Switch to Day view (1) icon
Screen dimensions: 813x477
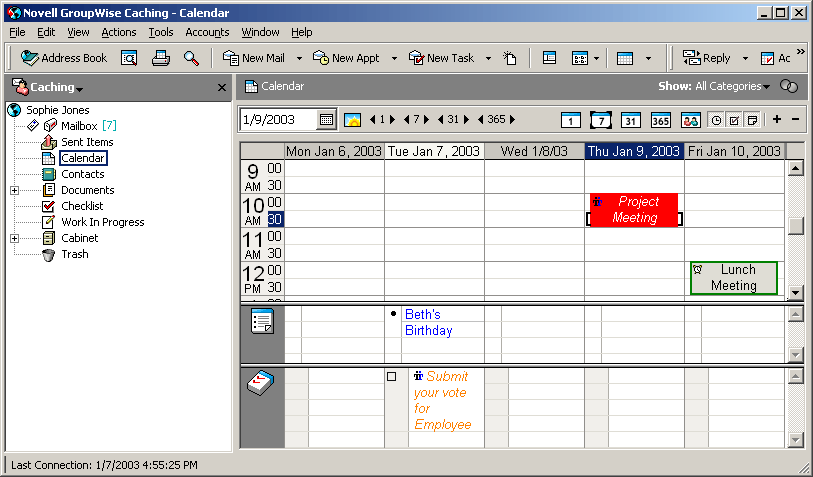571,120
